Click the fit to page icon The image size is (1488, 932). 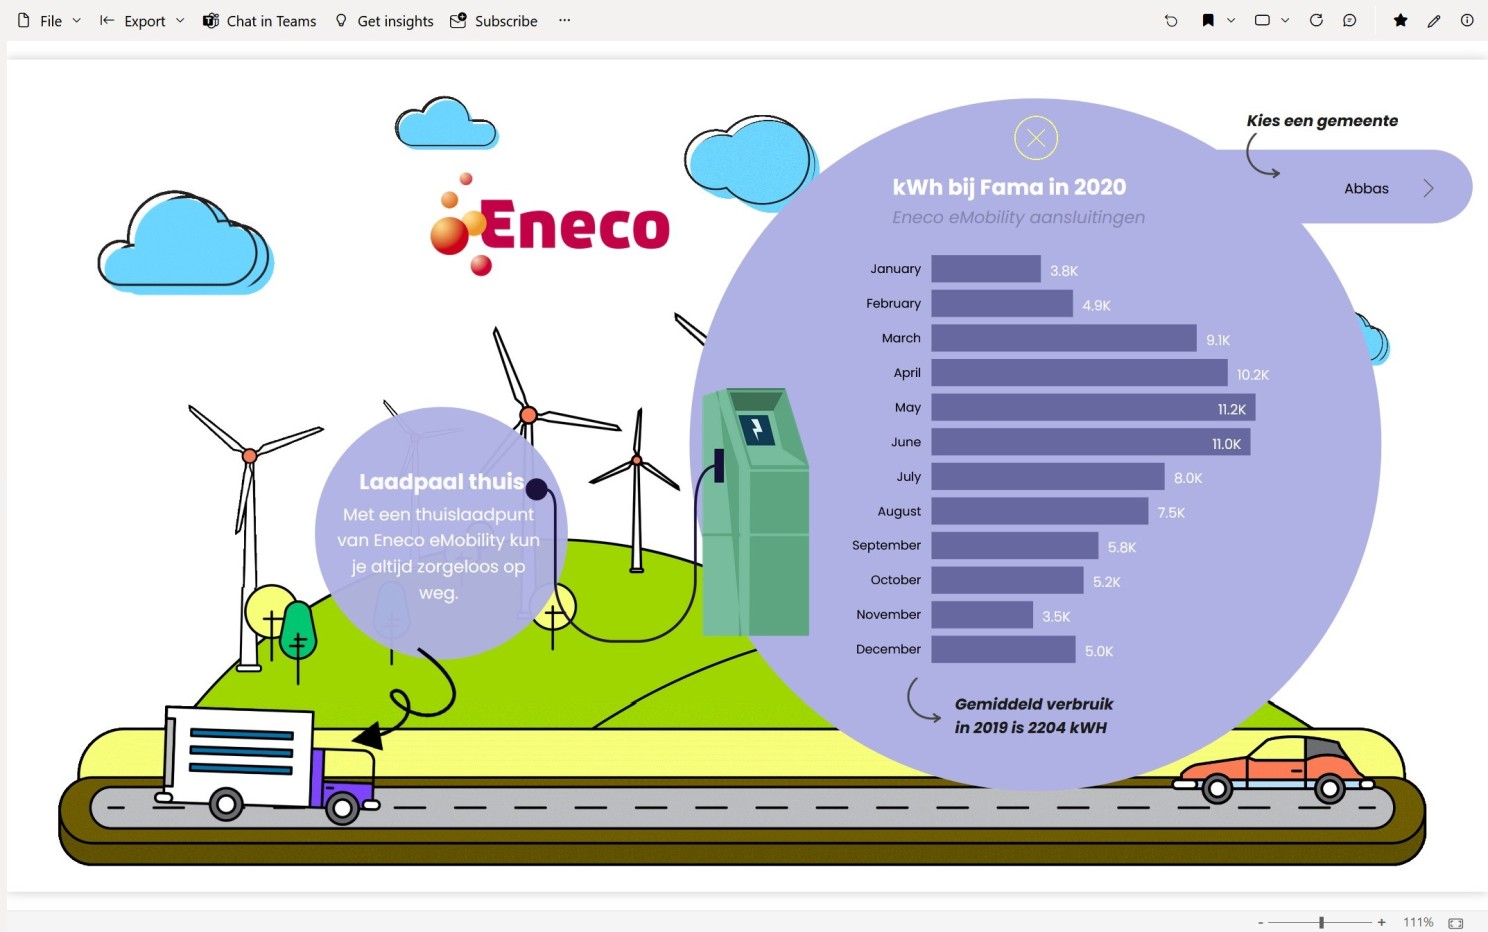[1456, 922]
